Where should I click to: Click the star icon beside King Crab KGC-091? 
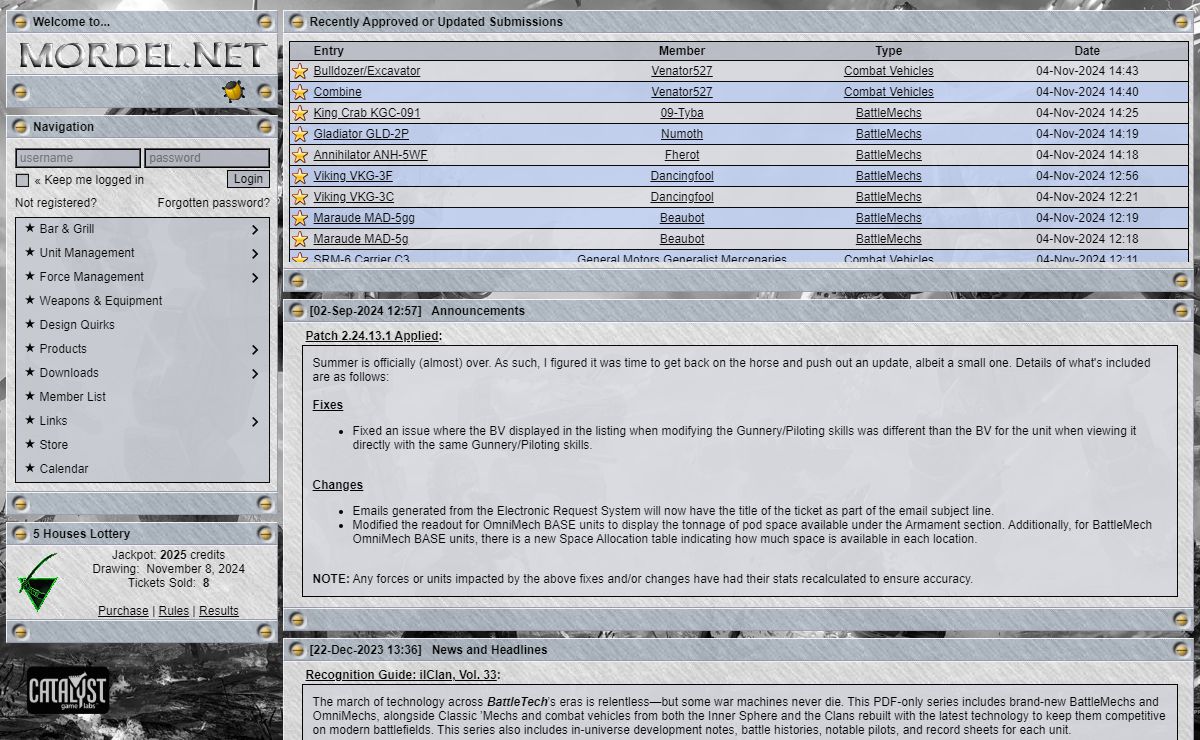[x=299, y=113]
